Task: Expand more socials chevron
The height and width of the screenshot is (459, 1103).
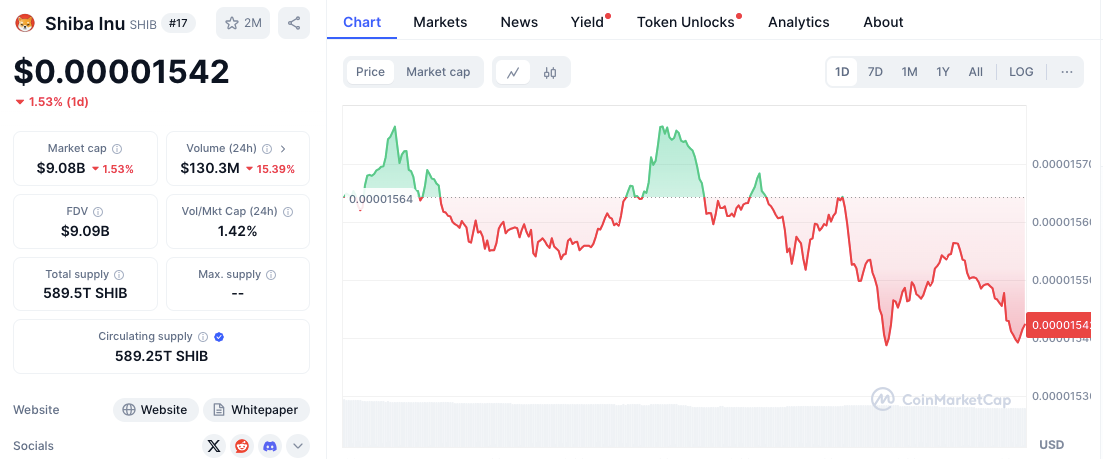Action: pyautogui.click(x=298, y=446)
